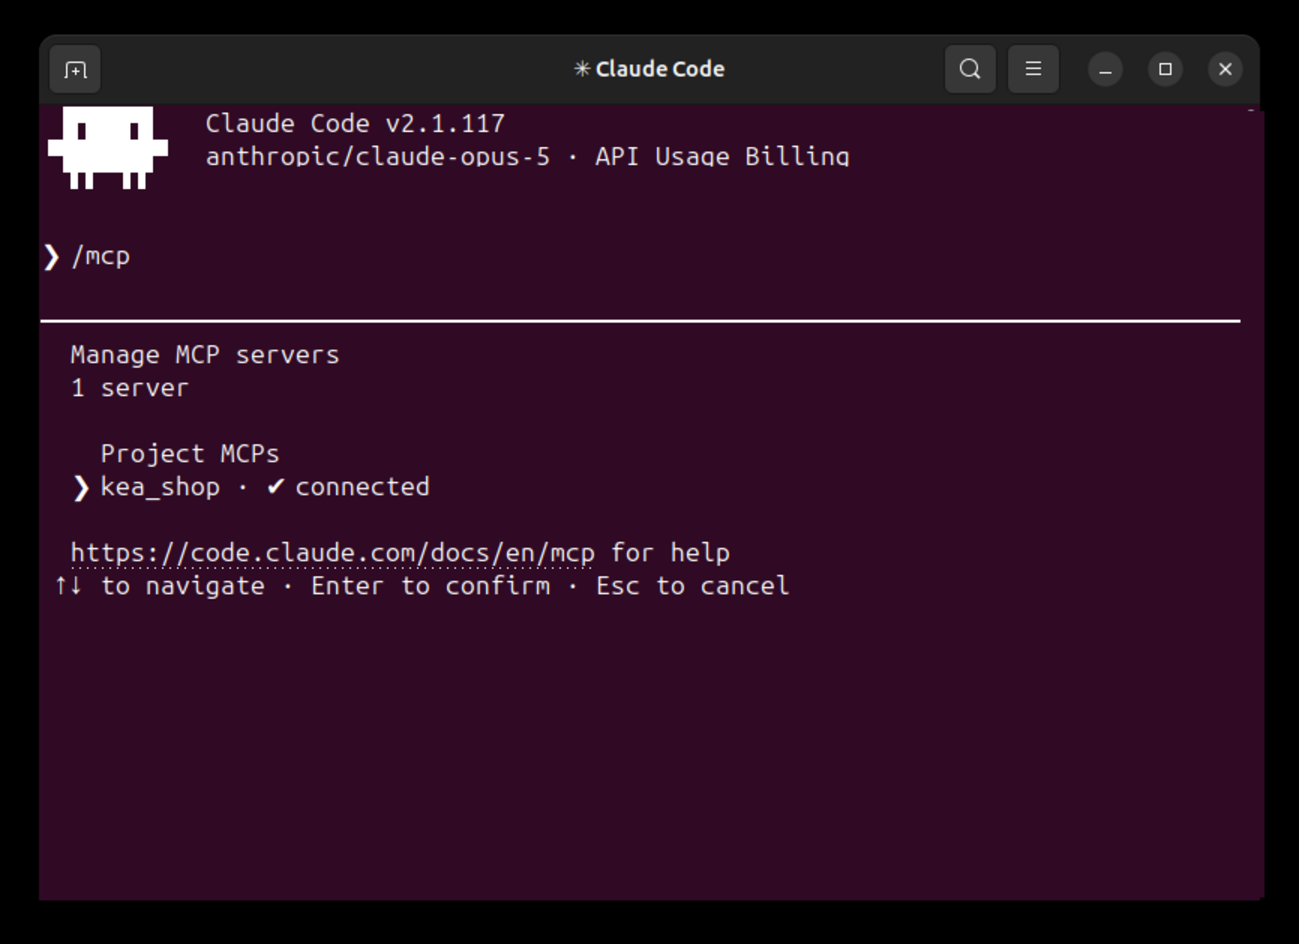Click the connected checkmark next to kea_shop

click(x=276, y=486)
